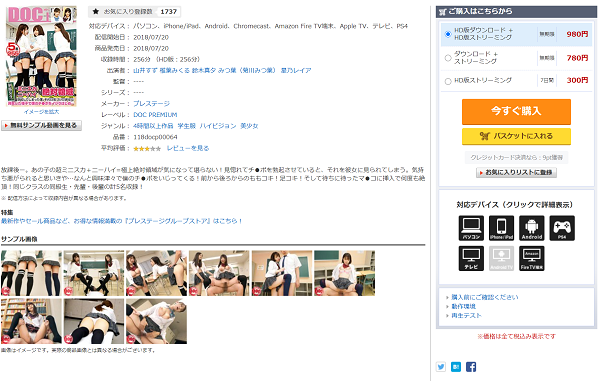600x391 pixels.
Task: Open the プレステージグループストア feature link
Action: click(121, 221)
